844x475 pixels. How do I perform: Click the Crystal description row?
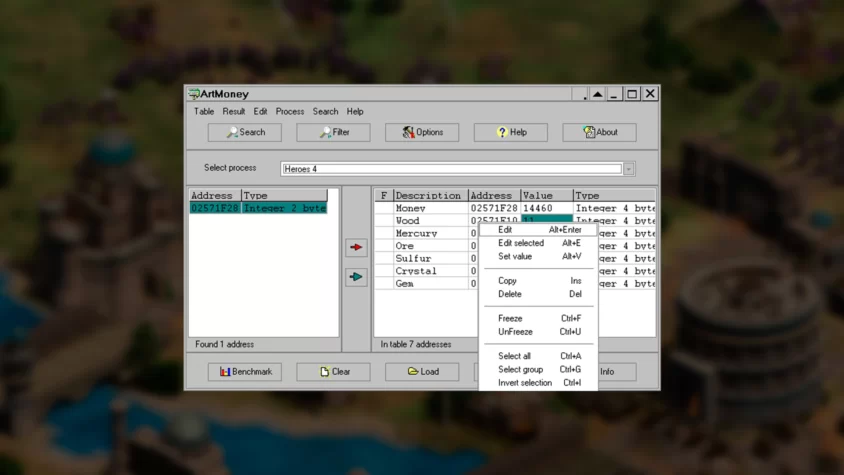tap(431, 271)
